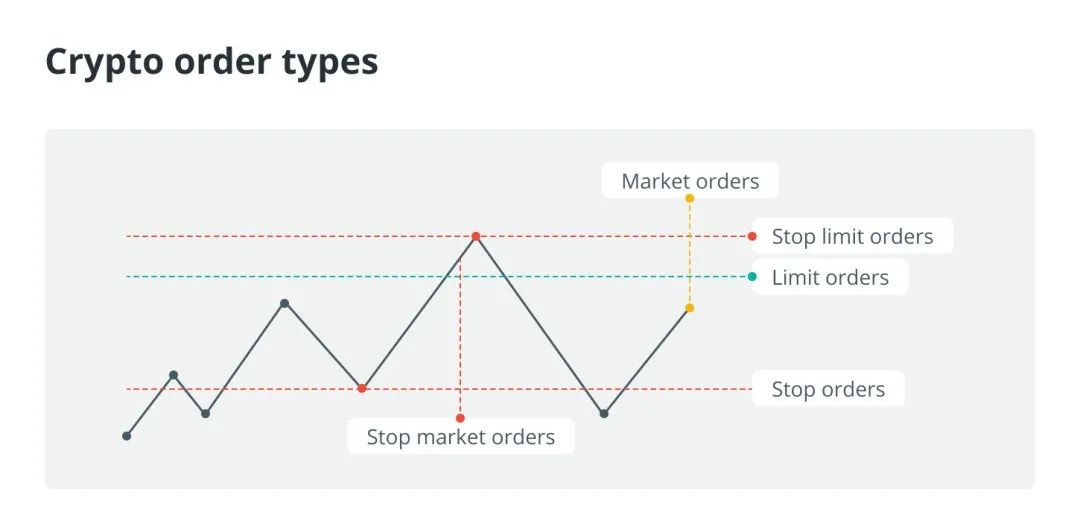
Task: Select the yellow dot below Market orders label
Action: (689, 198)
